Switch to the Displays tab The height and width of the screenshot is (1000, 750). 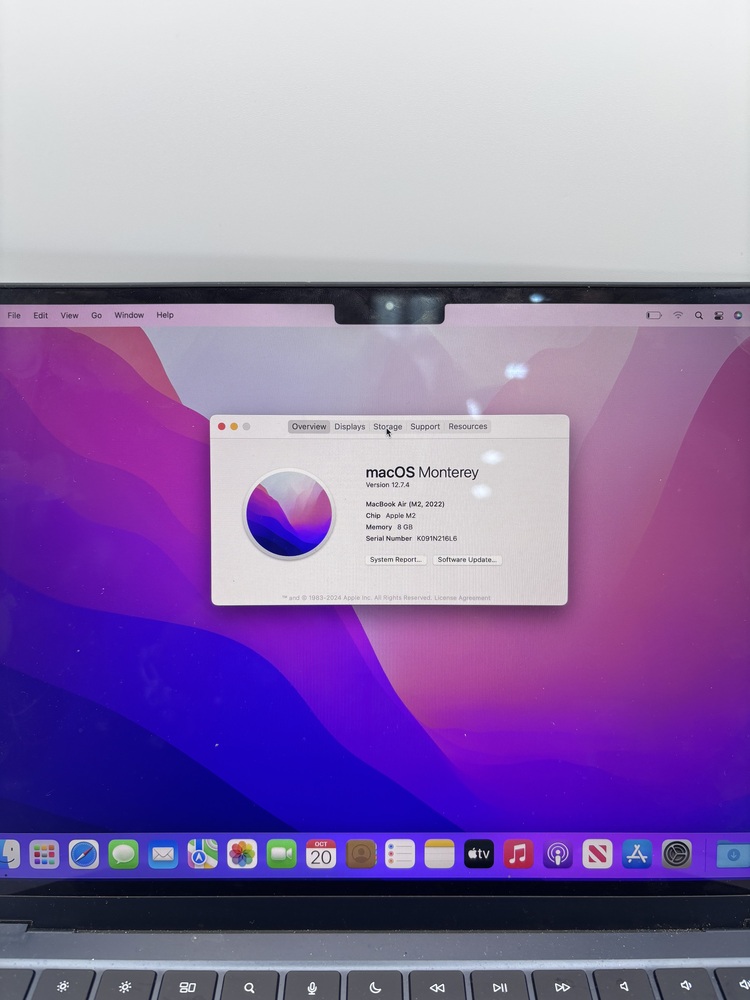(350, 427)
